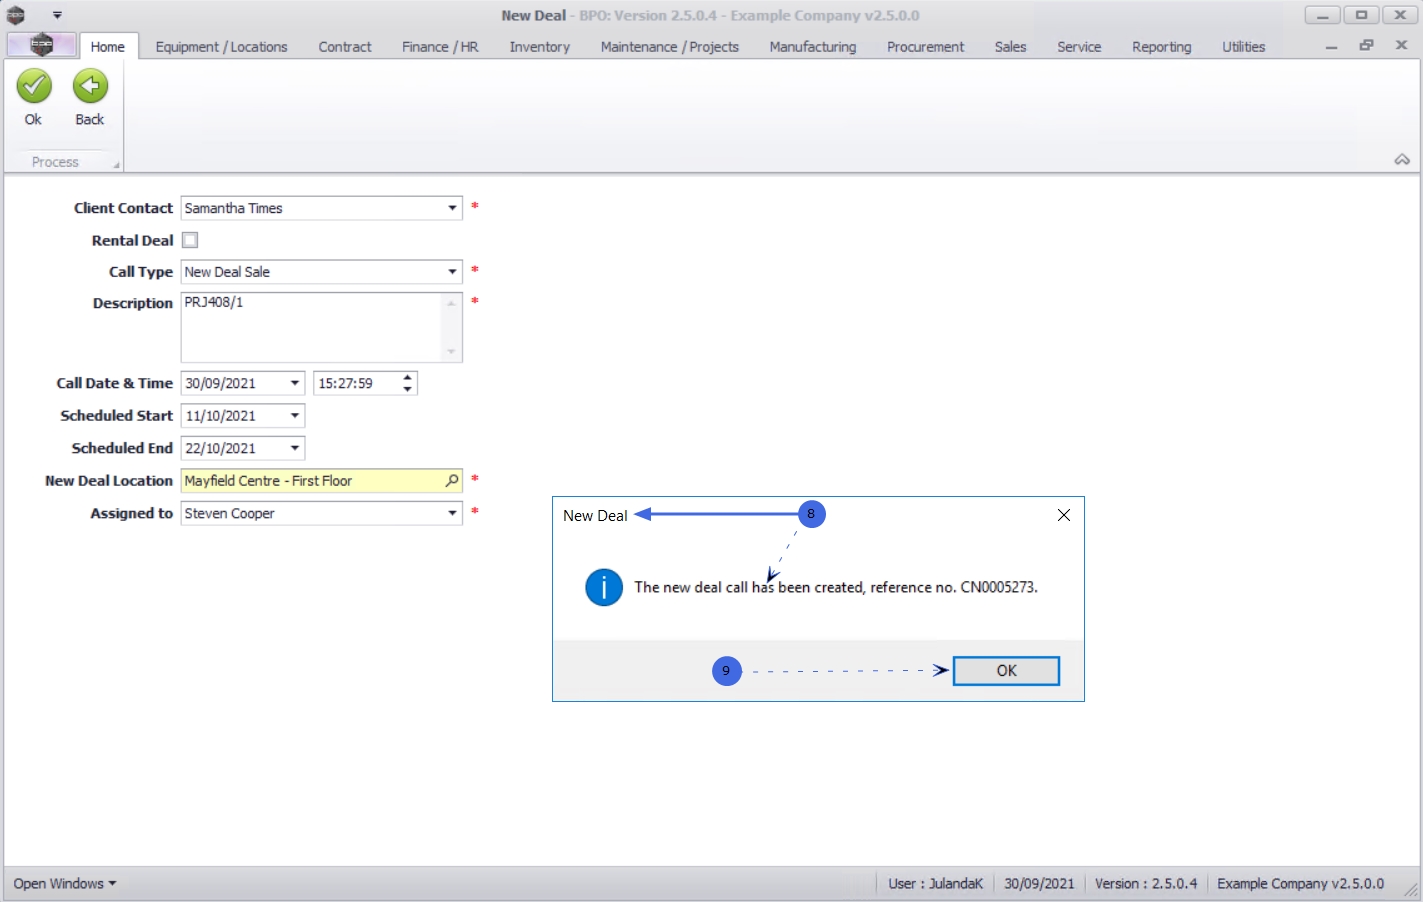Open the BPO application logo menu
The height and width of the screenshot is (902, 1423).
point(41,45)
